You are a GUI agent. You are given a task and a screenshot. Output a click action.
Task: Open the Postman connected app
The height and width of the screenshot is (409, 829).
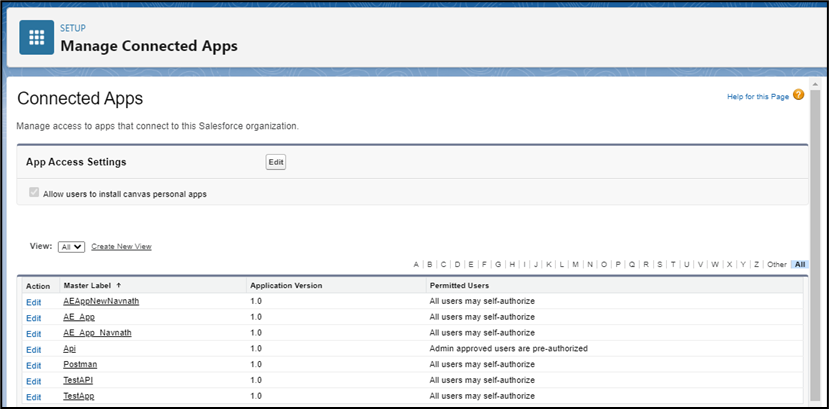pyautogui.click(x=80, y=365)
